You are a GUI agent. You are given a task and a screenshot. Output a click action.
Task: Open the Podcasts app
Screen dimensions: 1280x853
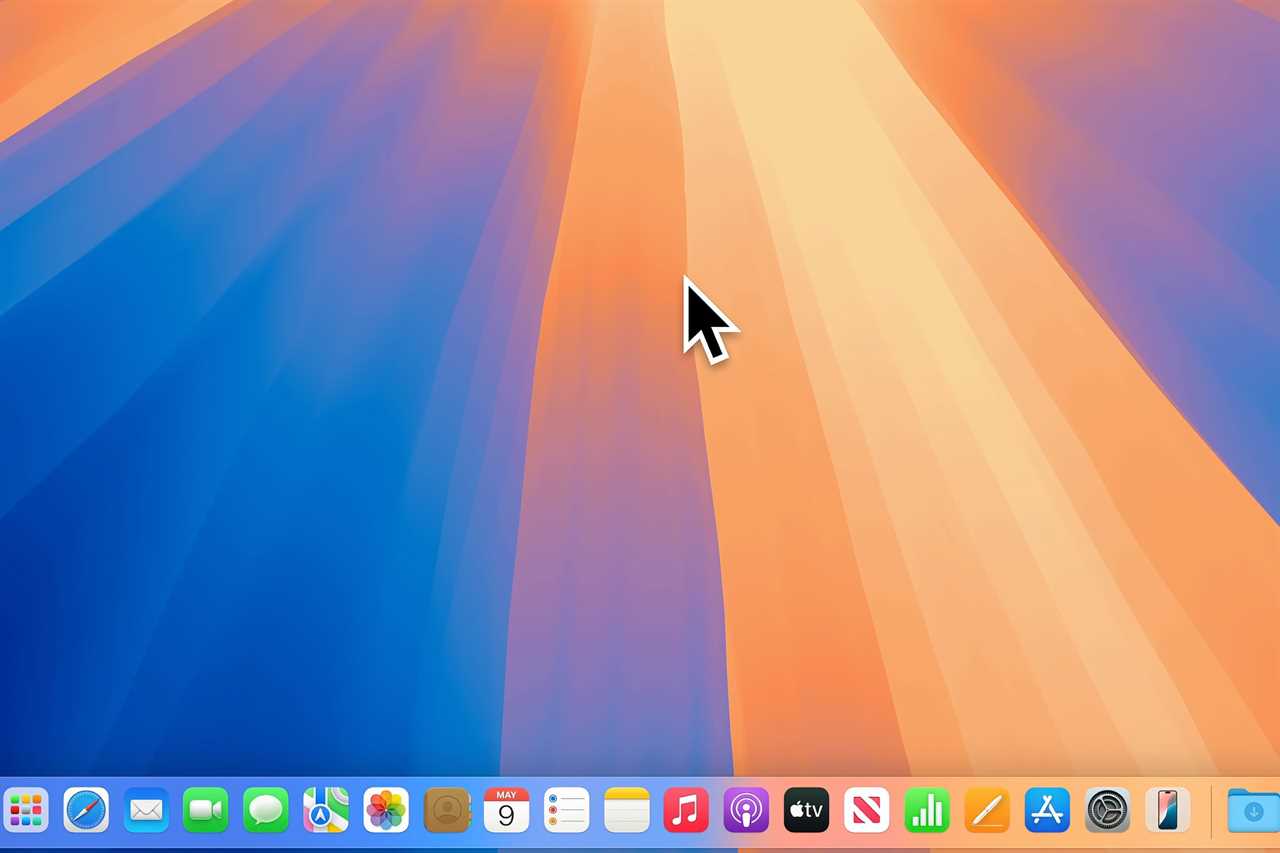(746, 810)
